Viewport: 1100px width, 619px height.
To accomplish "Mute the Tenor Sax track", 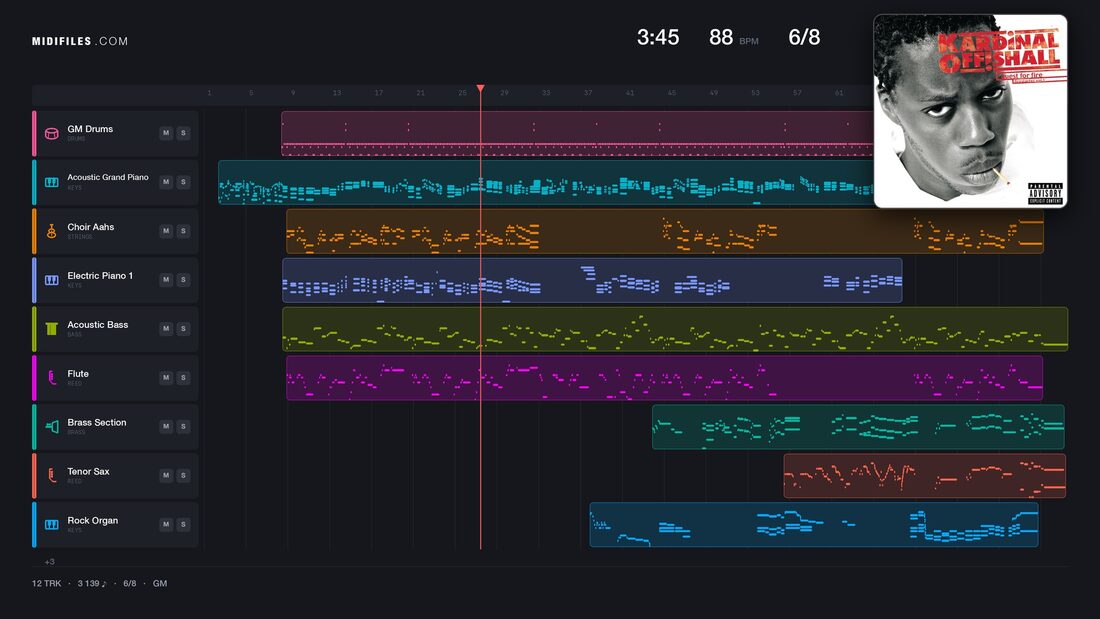I will click(166, 475).
